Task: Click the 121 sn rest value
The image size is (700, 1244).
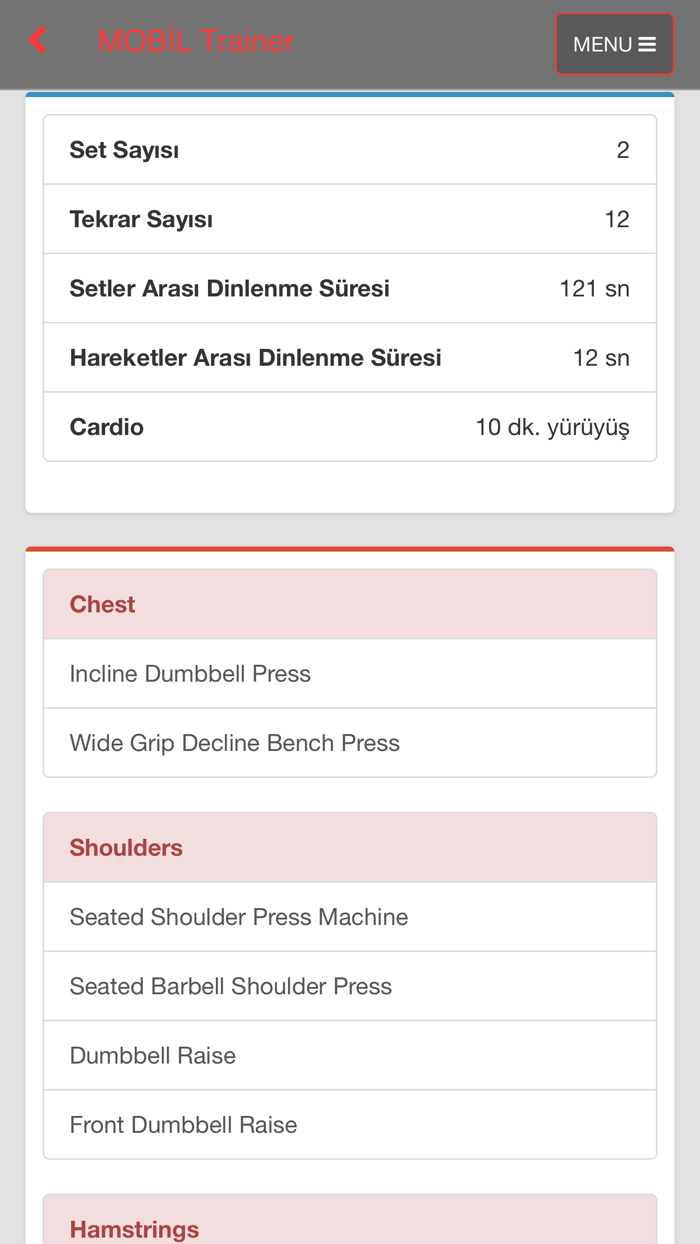Action: 594,289
